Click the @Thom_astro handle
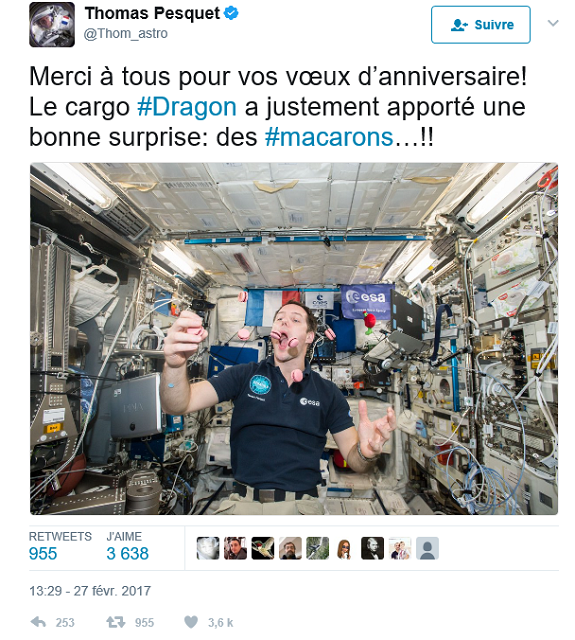This screenshot has height=640, width=575. 125,33
